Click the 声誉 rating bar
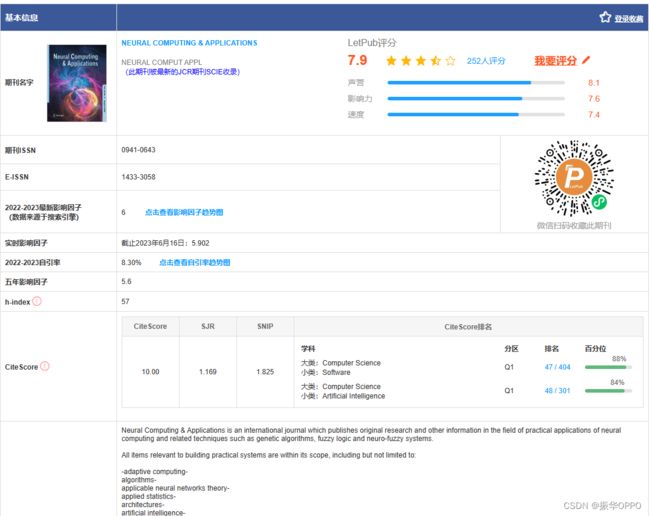Screen dimensions: 650x516 (476, 82)
